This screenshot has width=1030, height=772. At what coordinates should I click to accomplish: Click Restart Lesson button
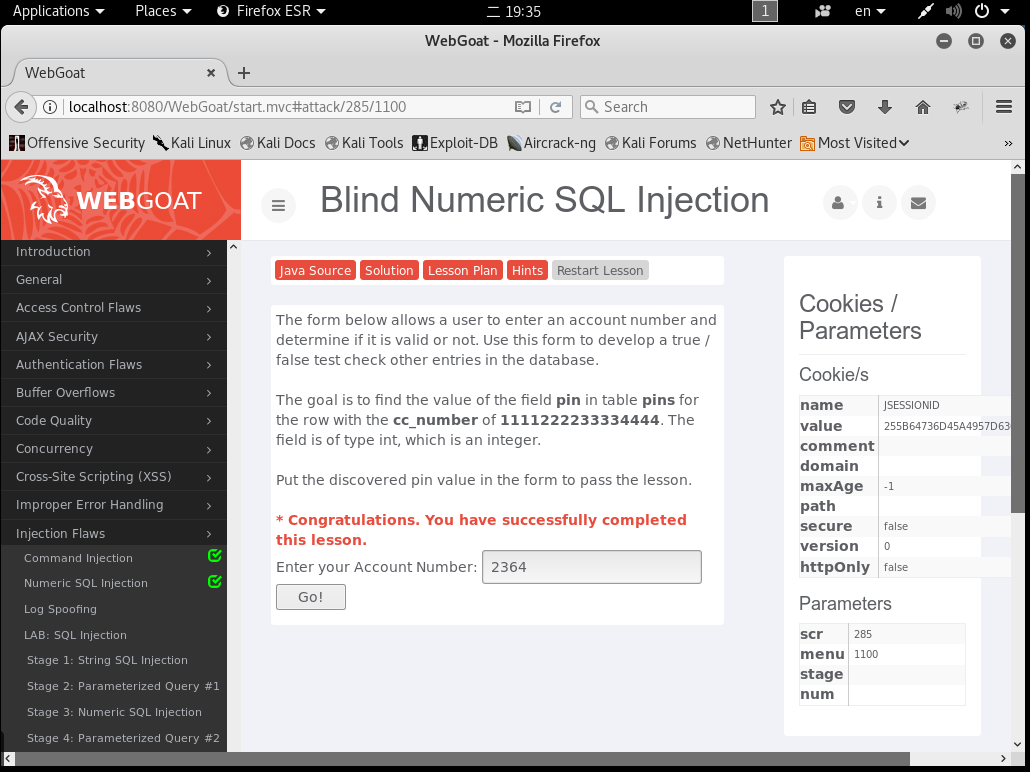(600, 271)
